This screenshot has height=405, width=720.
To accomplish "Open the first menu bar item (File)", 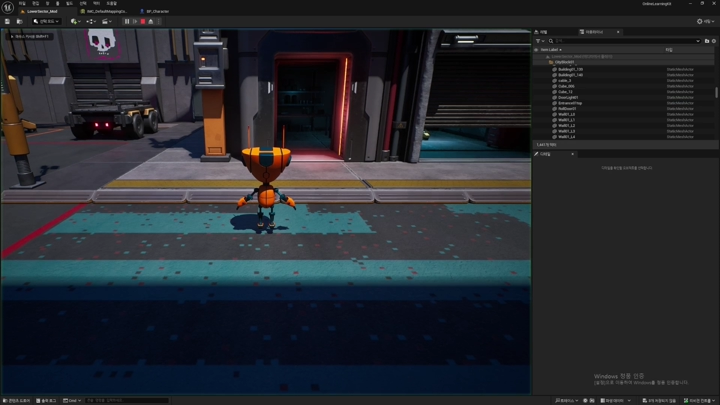I will 22,3.
